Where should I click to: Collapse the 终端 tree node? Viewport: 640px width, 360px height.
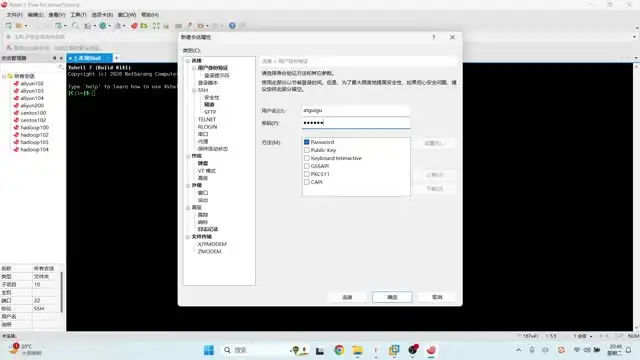pyautogui.click(x=188, y=156)
